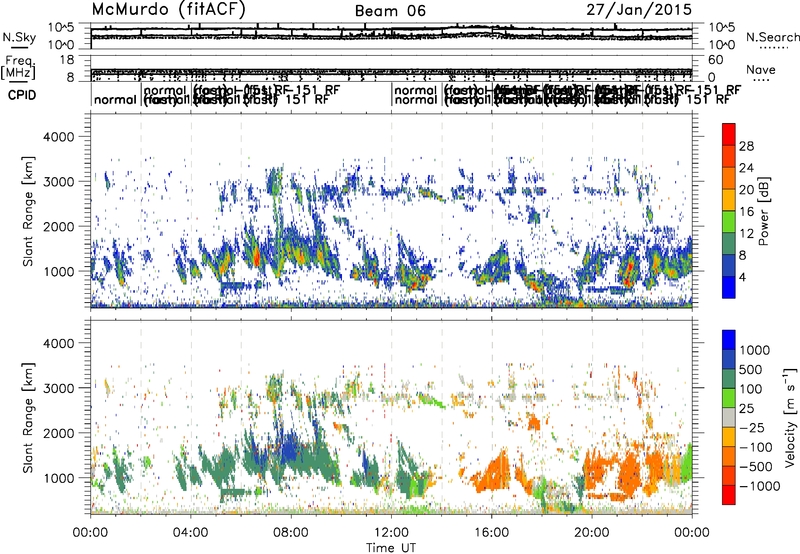Click the 16:00 time tick label

tap(491, 533)
